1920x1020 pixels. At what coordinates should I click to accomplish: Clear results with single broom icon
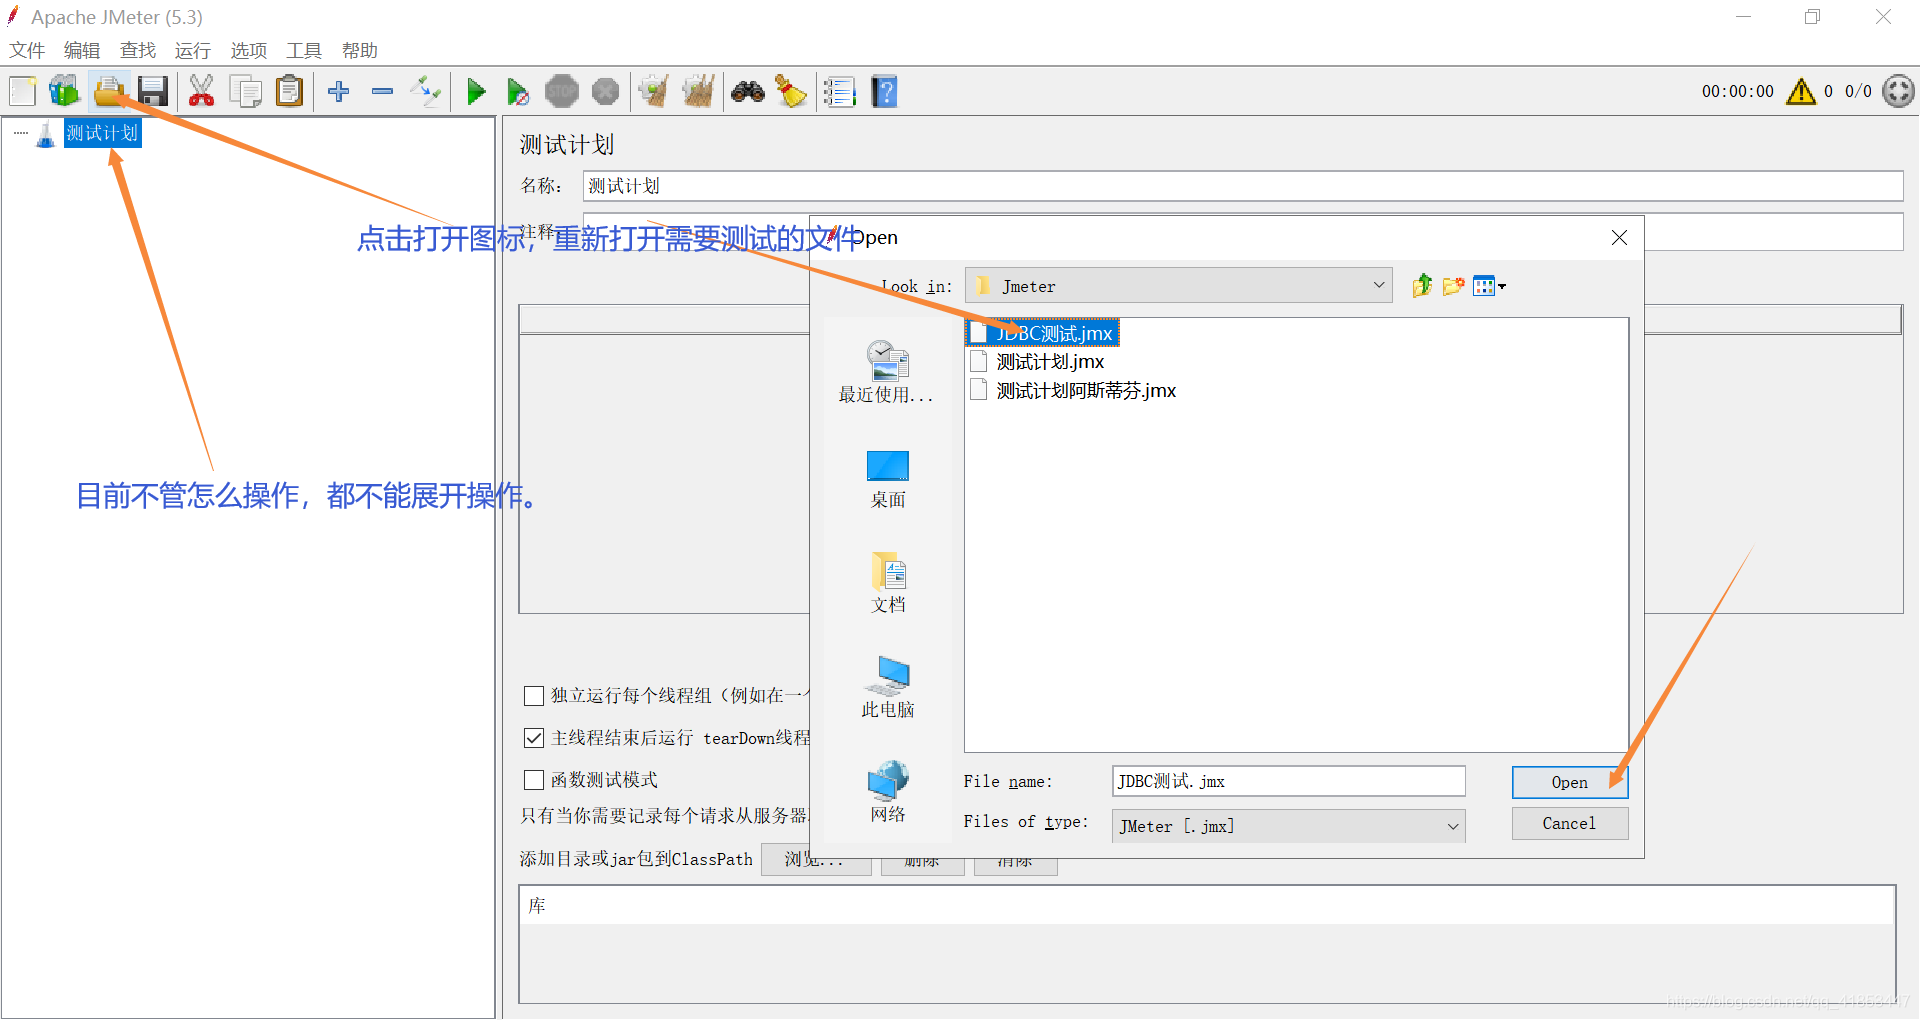click(x=654, y=92)
